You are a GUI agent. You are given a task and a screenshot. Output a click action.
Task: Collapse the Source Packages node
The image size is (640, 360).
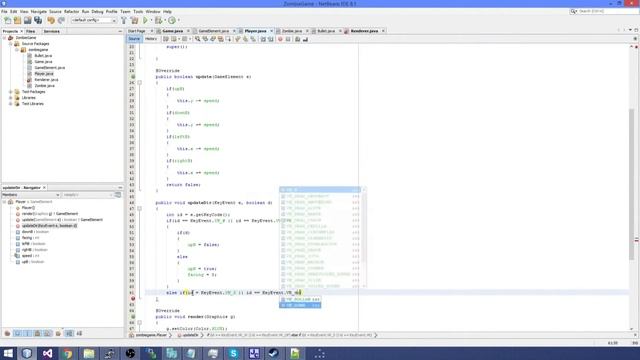click(11, 44)
